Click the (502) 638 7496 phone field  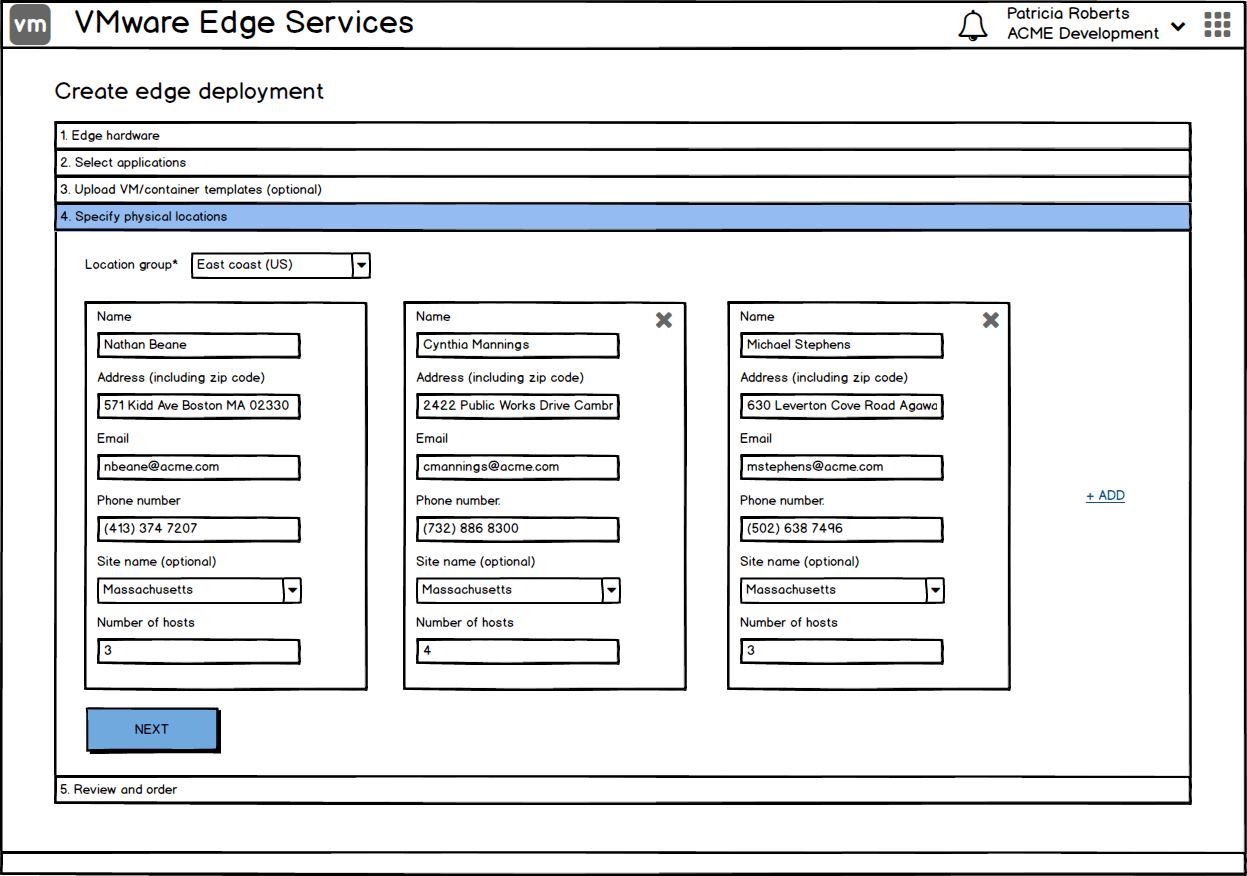(842, 529)
